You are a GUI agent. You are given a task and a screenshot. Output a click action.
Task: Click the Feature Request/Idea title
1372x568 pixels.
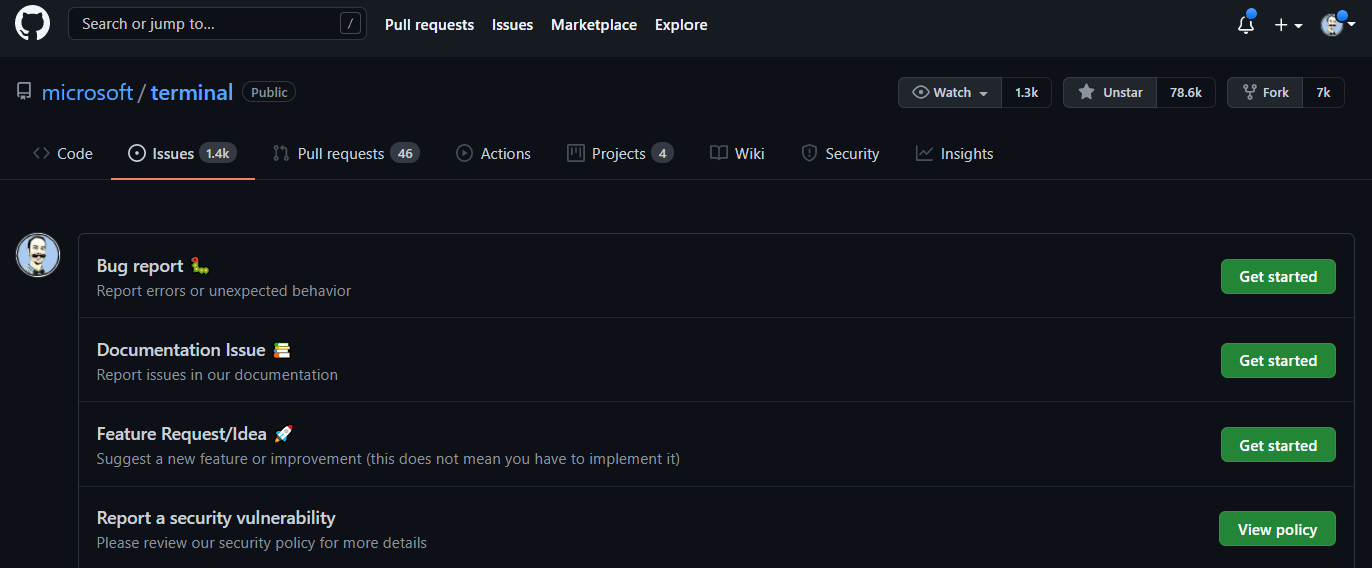182,434
